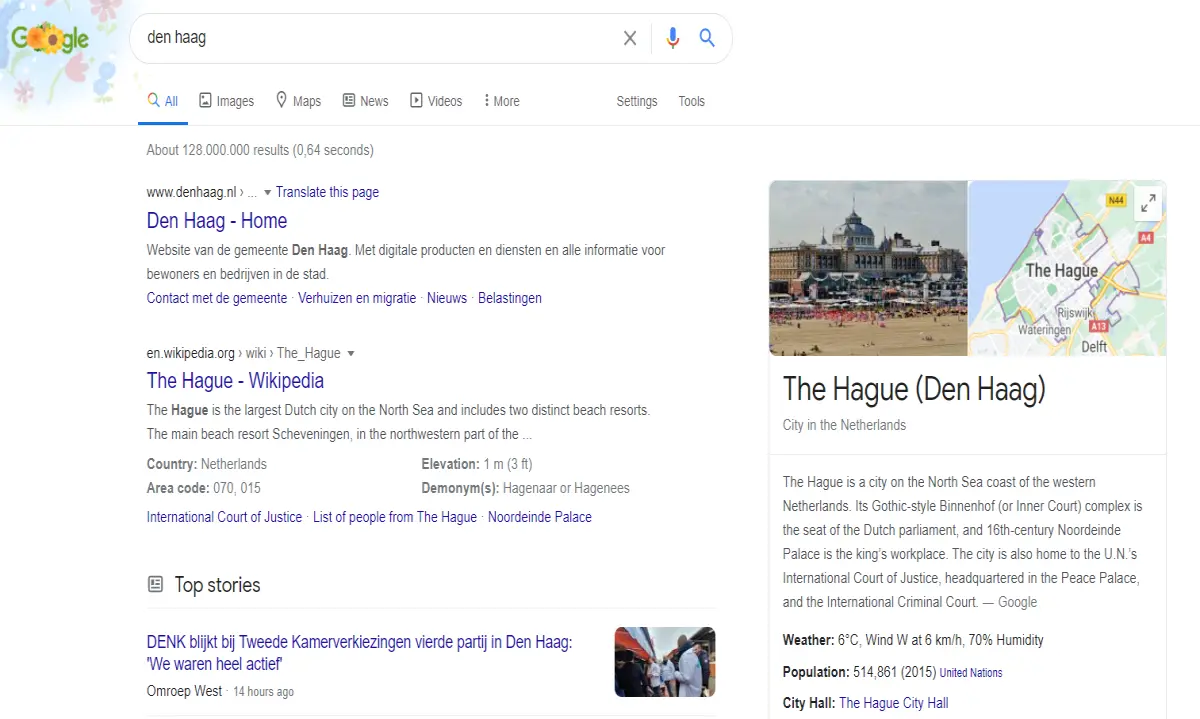This screenshot has width=1200, height=719.
Task: Clear the search box with X icon
Action: 630,38
